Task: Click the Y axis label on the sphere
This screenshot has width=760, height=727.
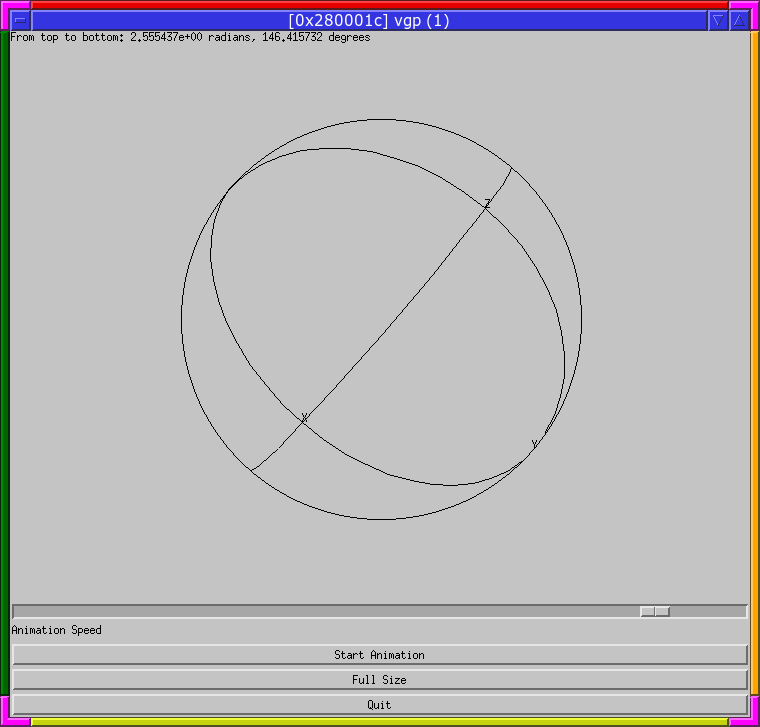Action: coord(534,444)
